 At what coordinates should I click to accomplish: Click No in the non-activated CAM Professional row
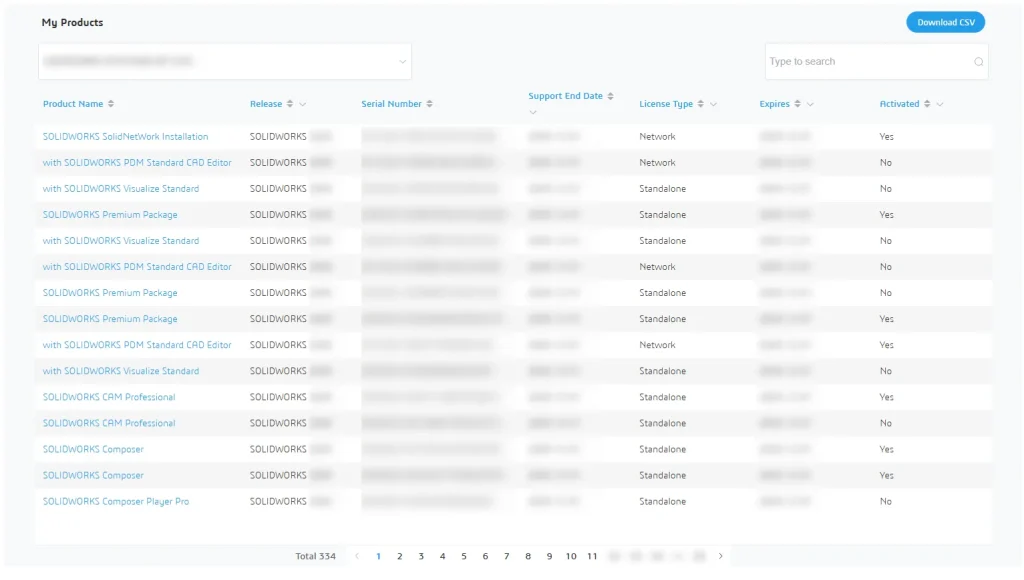(886, 423)
